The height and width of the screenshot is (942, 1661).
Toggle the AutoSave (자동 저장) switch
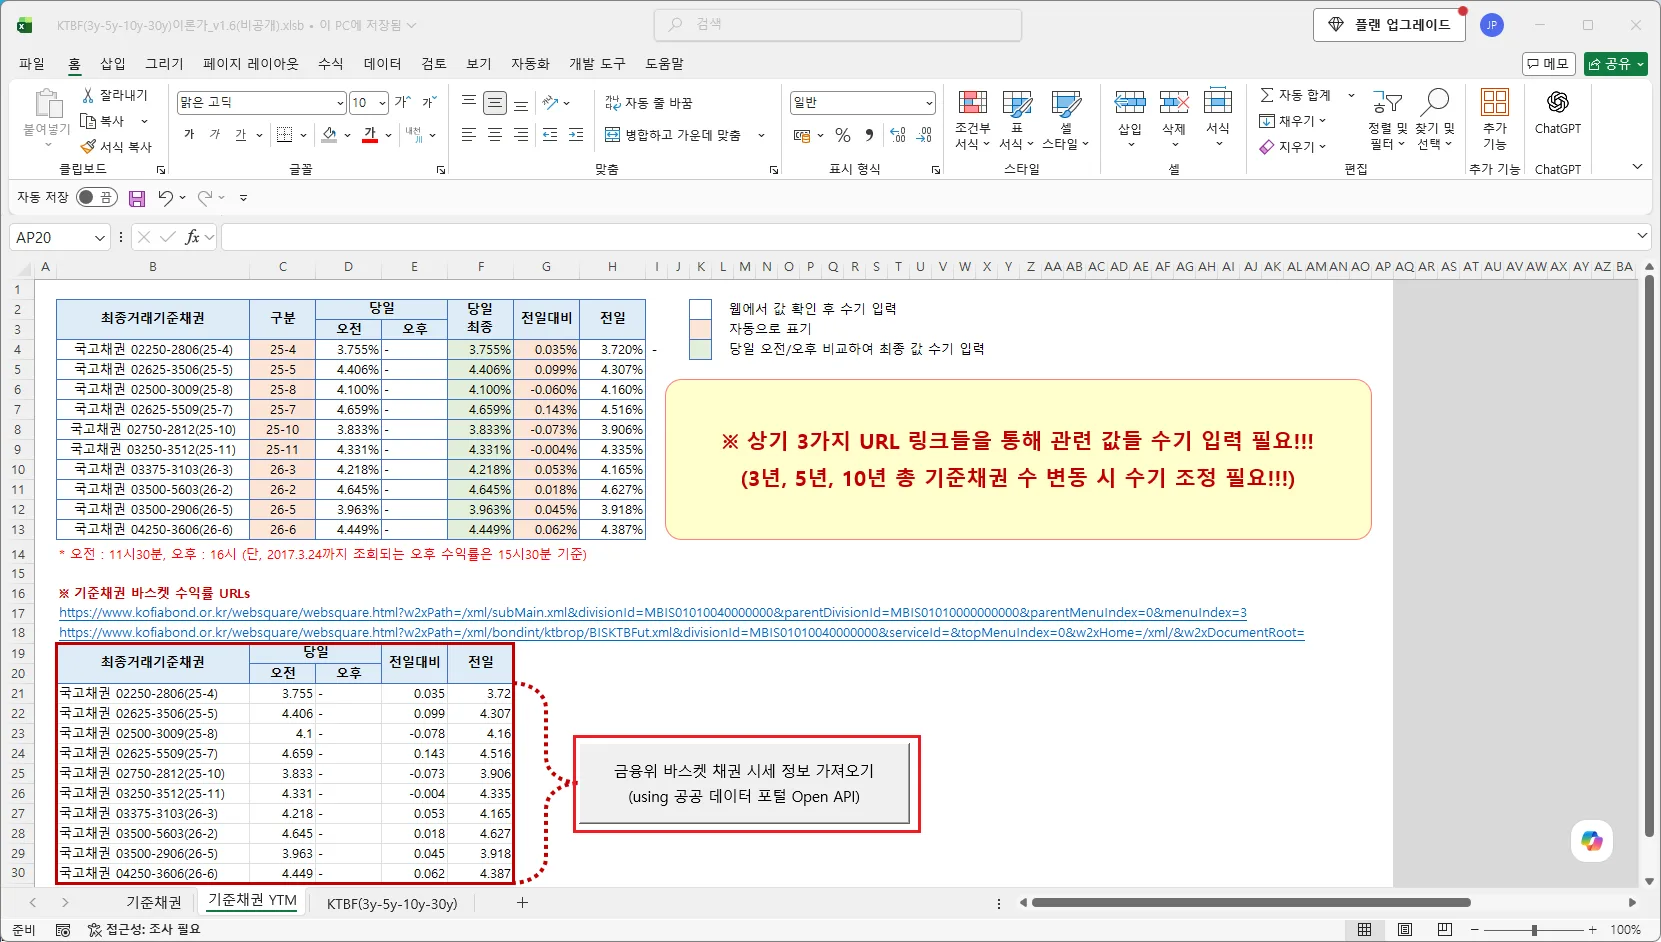tap(97, 198)
